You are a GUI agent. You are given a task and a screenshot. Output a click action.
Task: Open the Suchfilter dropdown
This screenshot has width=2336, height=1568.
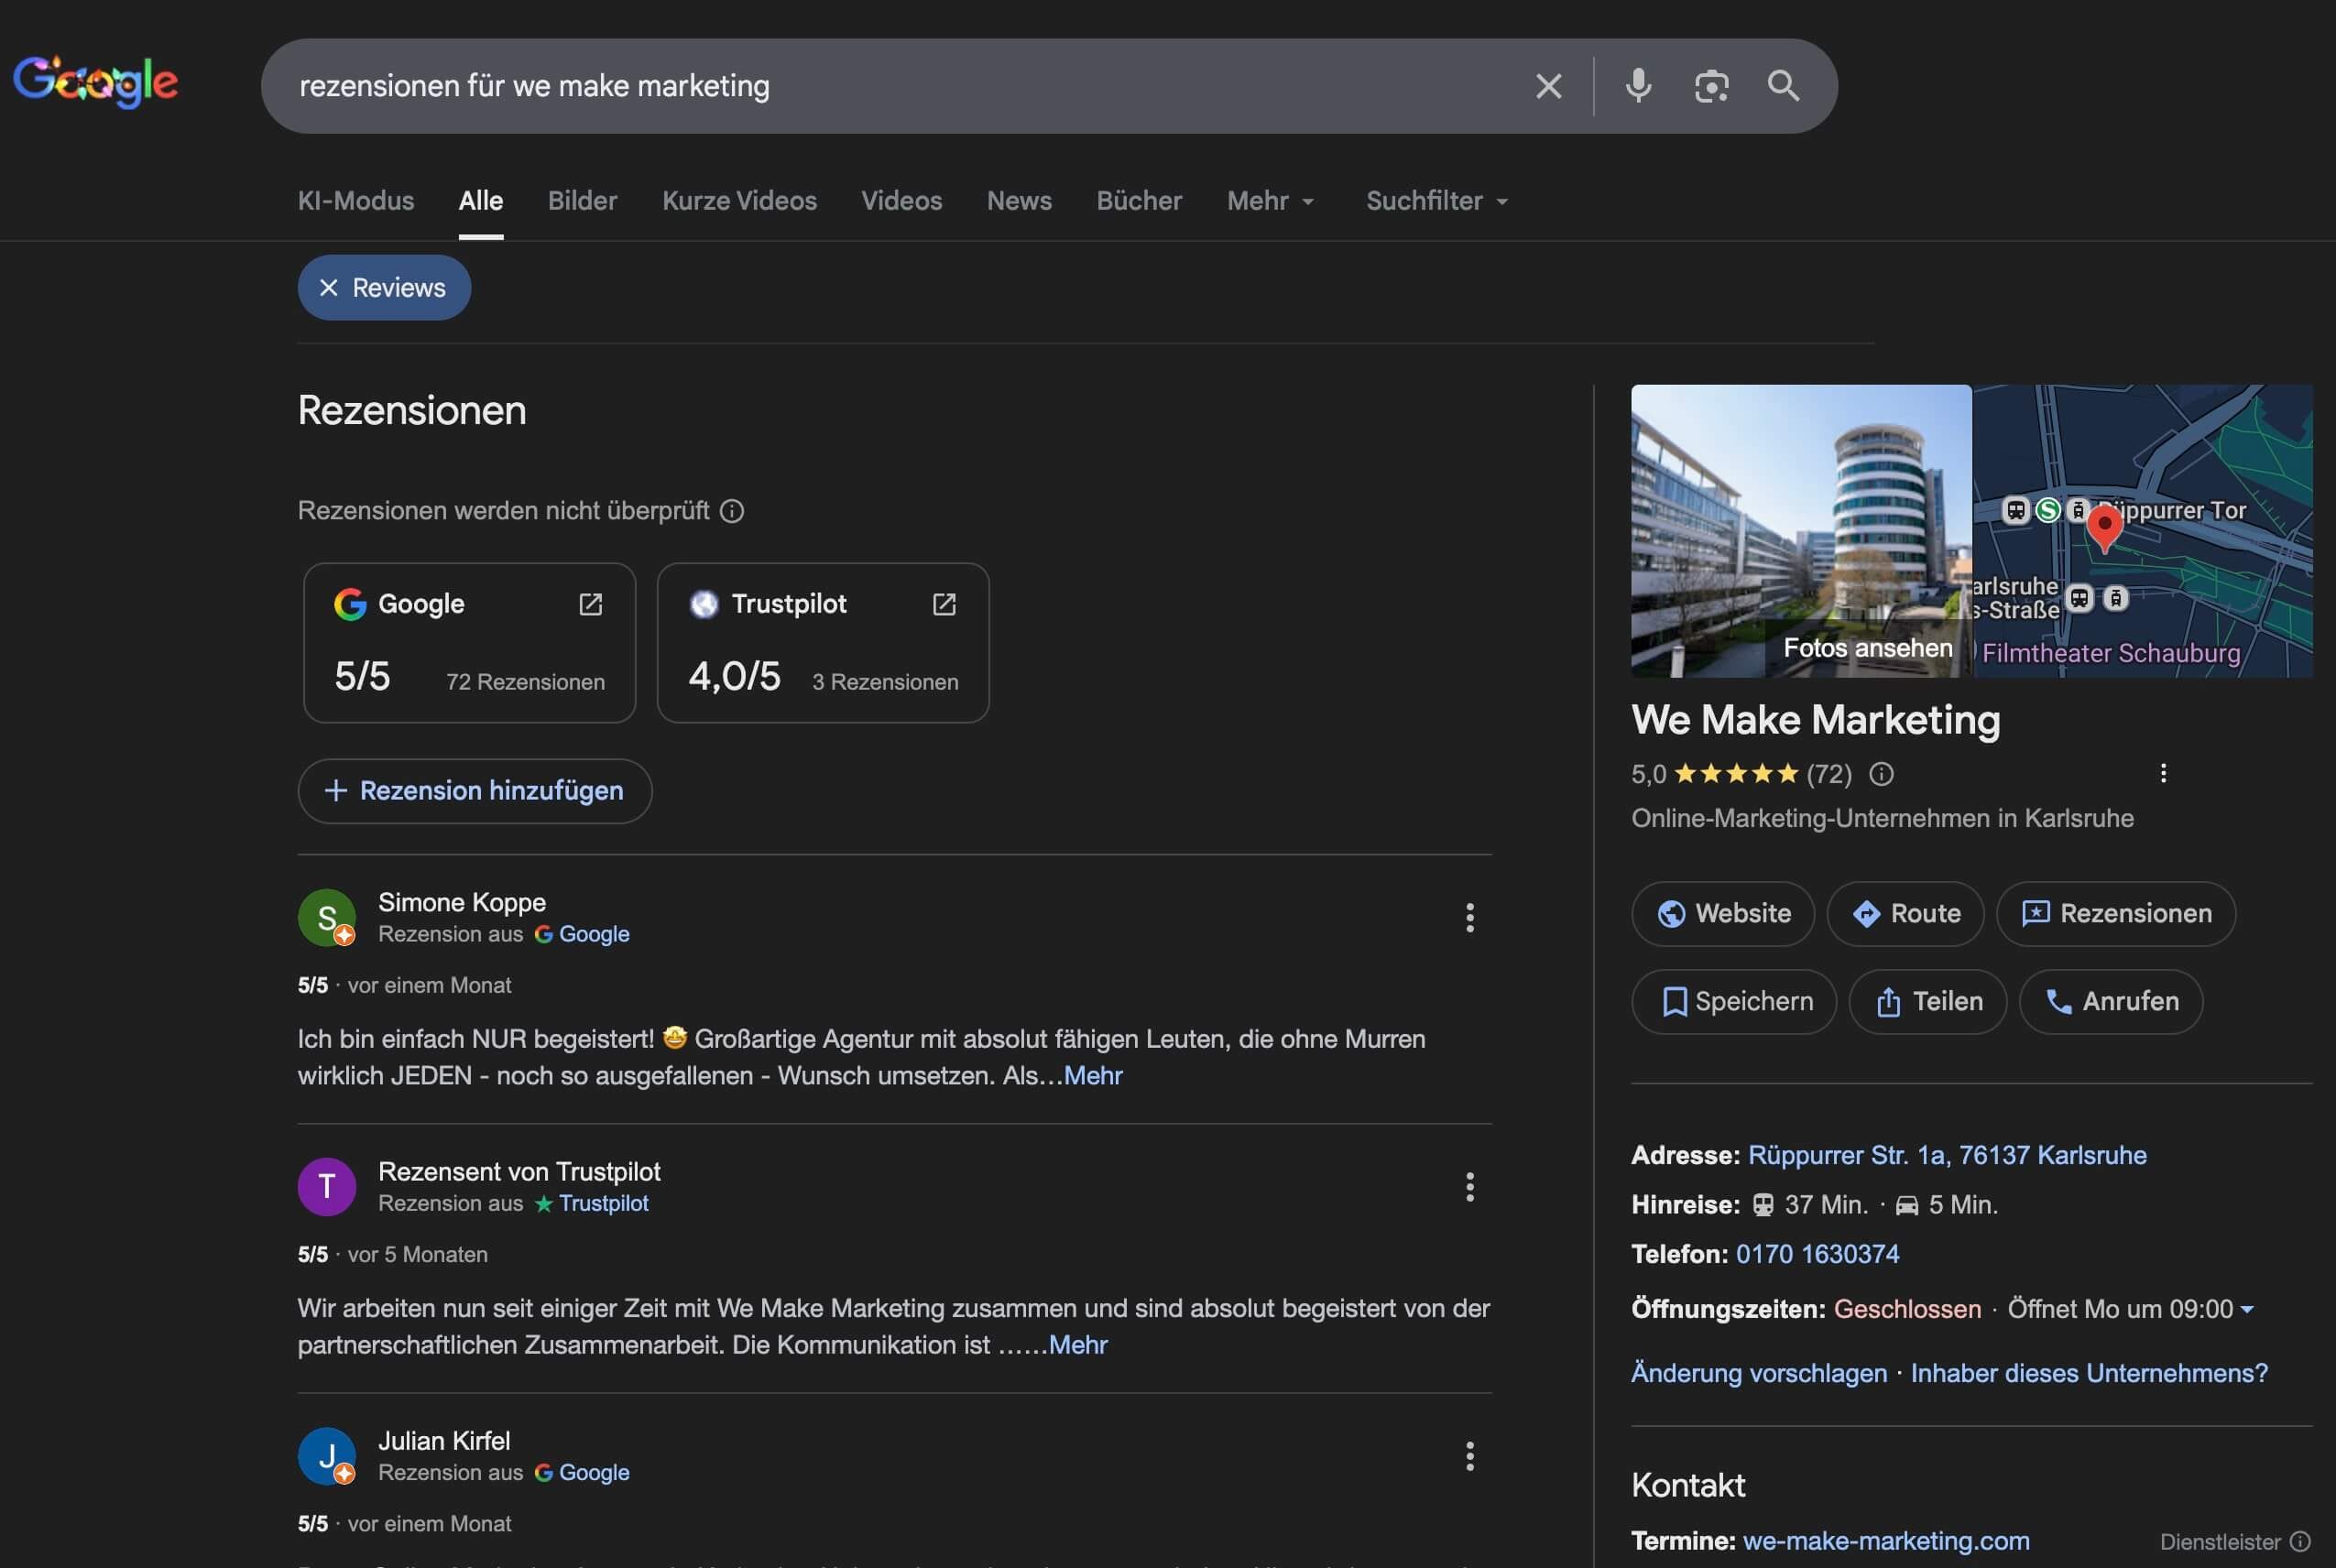tap(1436, 201)
